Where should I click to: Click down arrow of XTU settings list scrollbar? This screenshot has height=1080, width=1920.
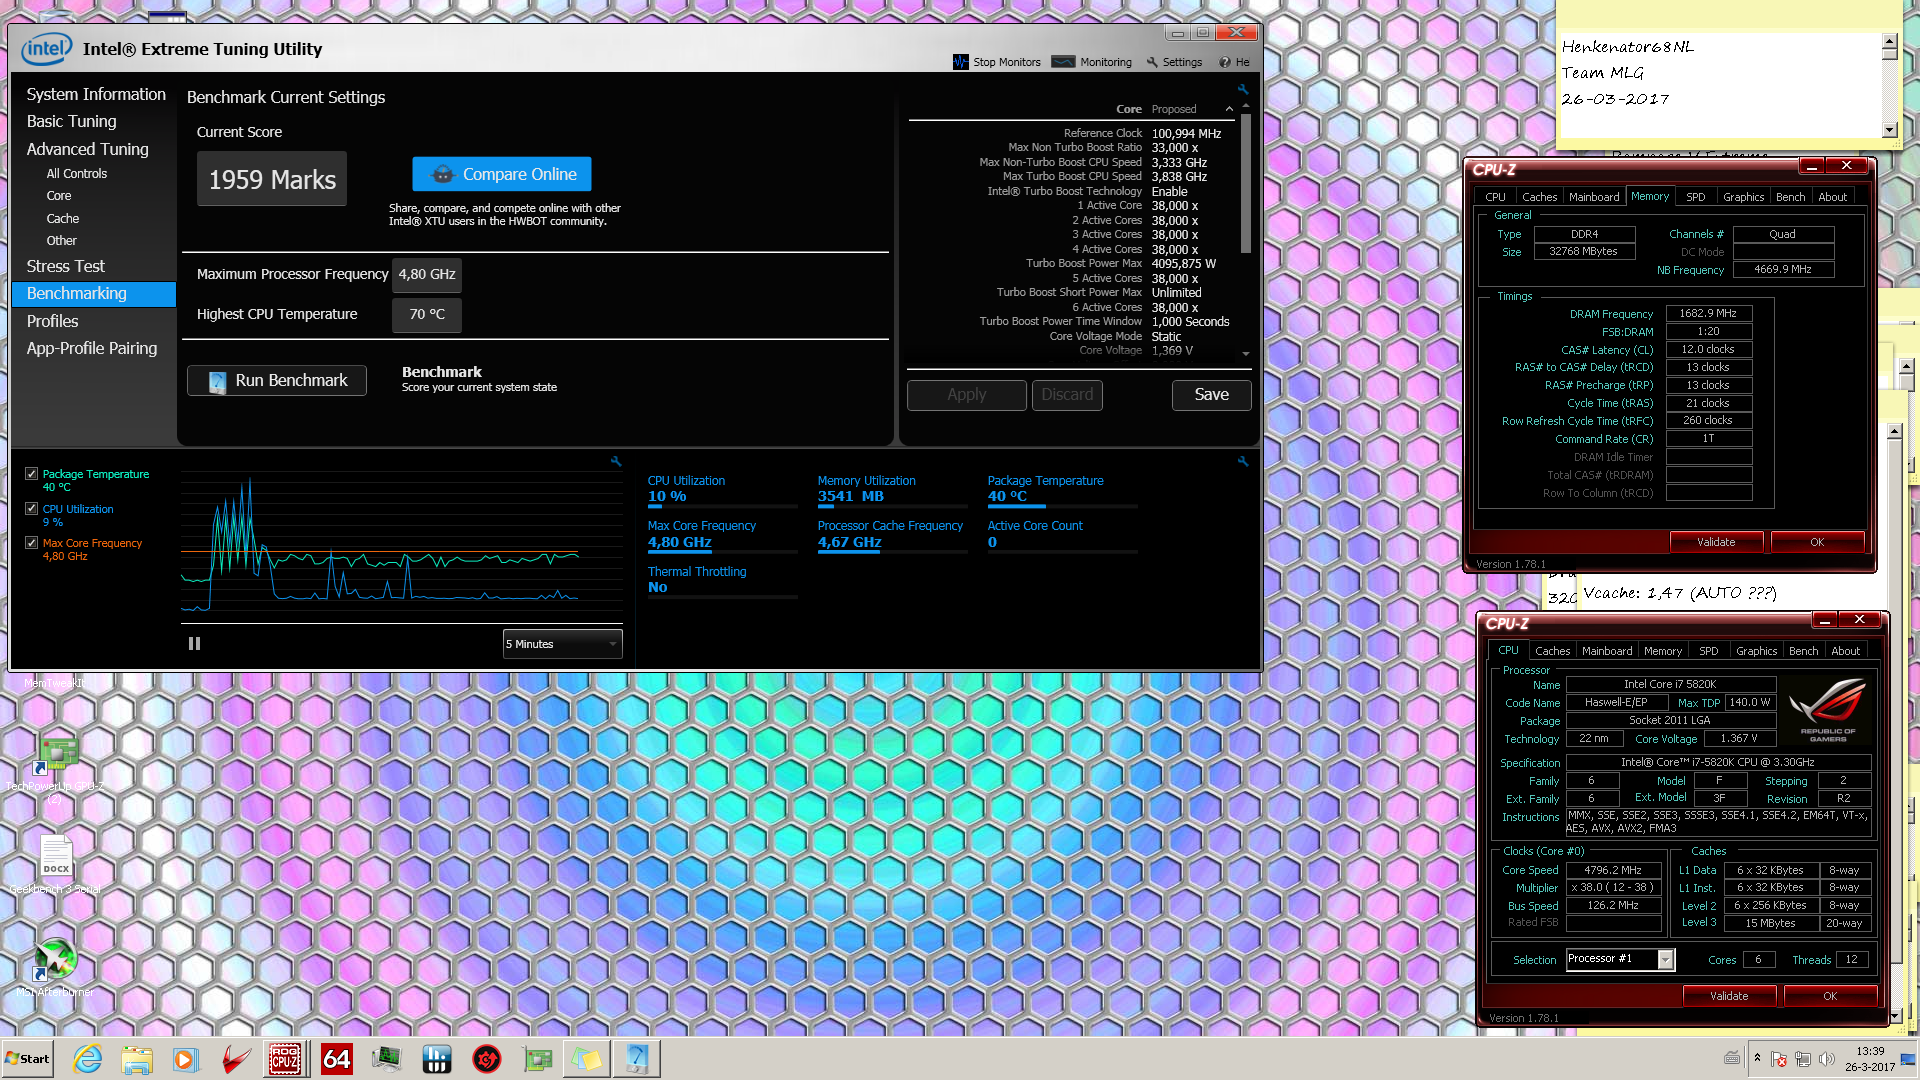[x=1246, y=353]
